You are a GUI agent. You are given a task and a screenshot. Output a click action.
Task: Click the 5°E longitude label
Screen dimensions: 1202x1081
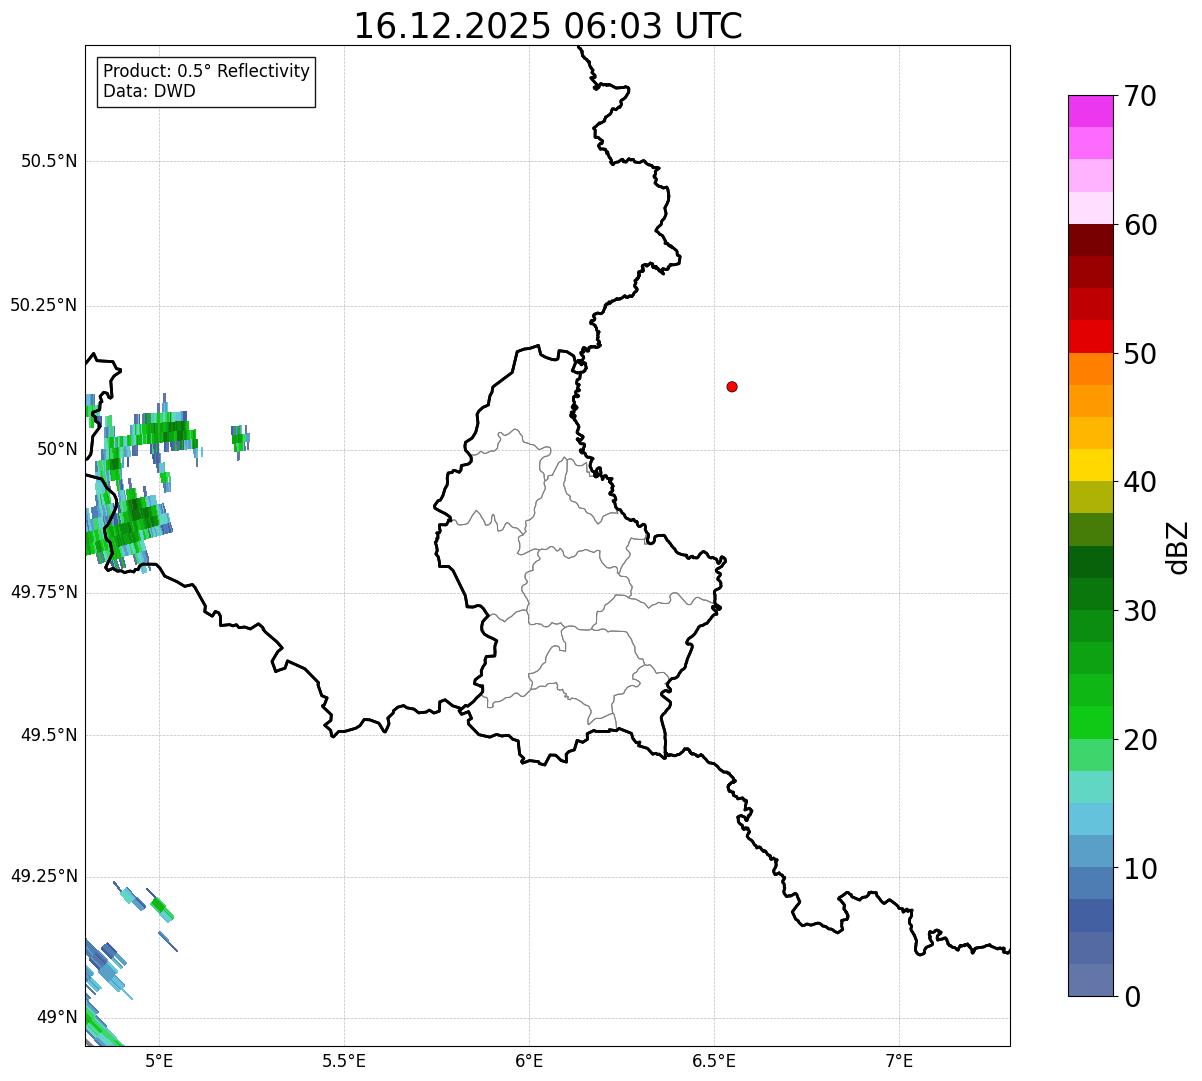159,1061
